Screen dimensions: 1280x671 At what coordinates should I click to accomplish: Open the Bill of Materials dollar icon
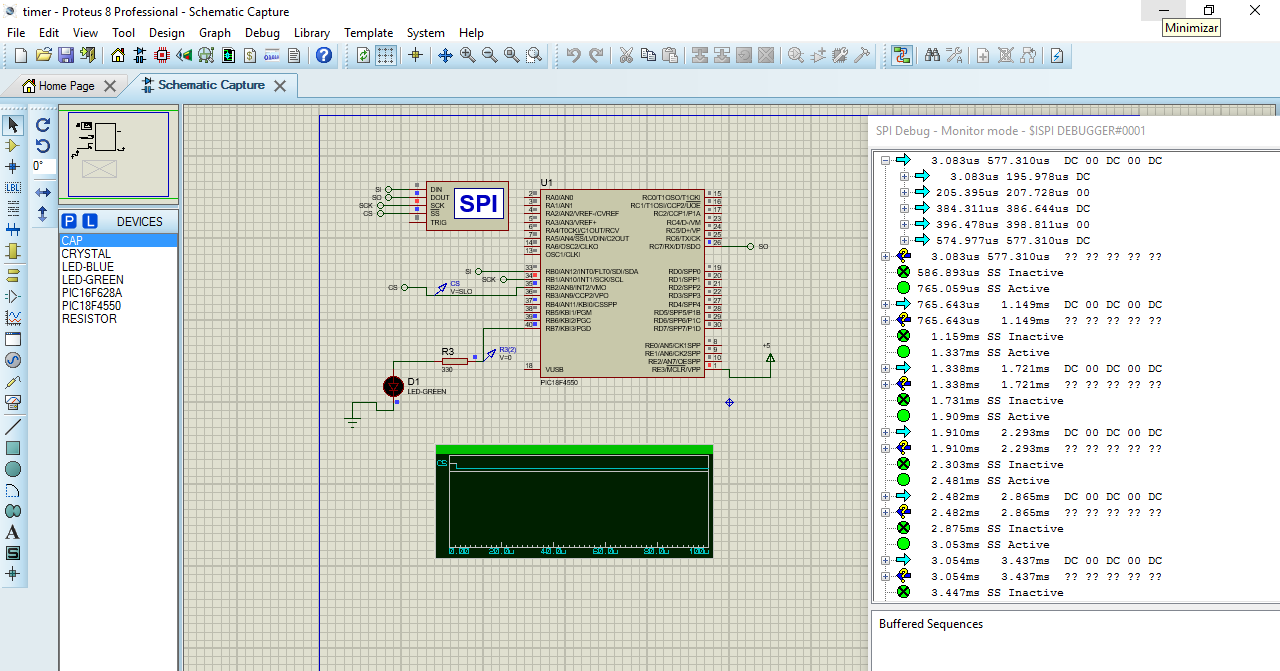click(251, 55)
